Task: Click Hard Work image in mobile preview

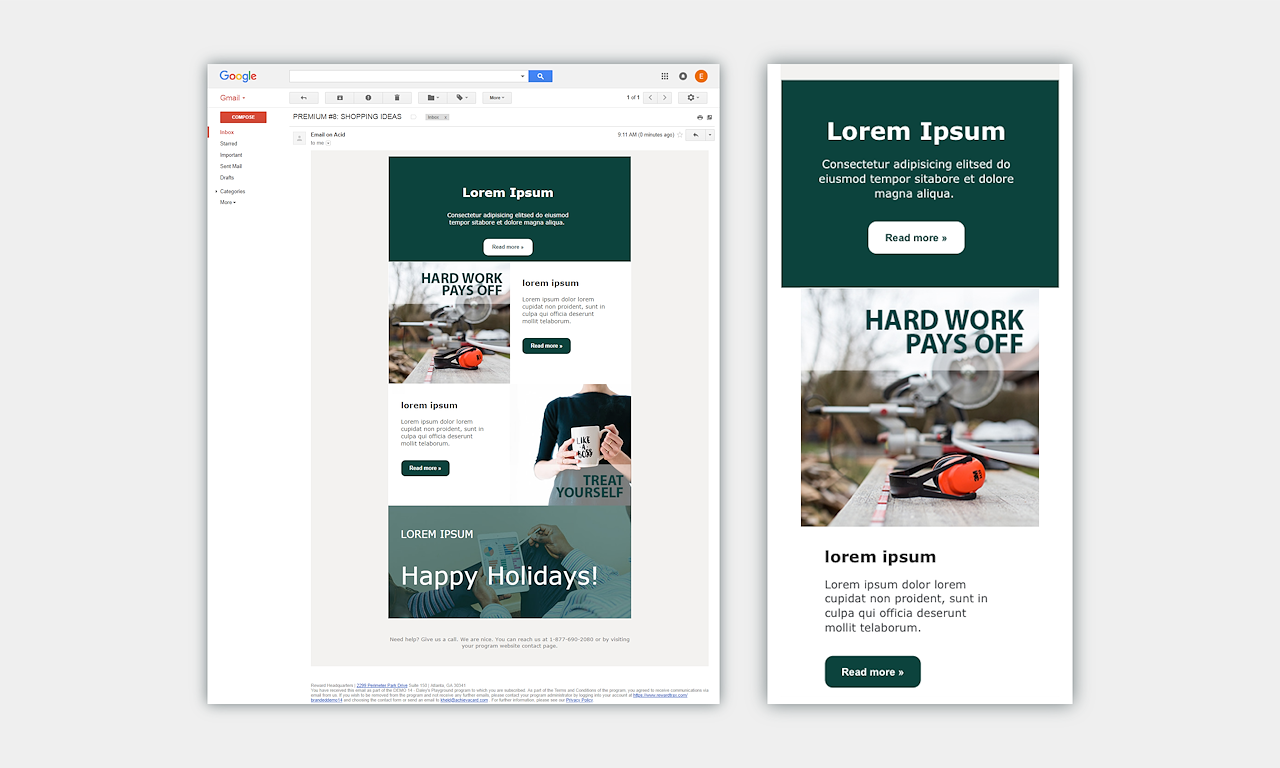Action: (920, 408)
